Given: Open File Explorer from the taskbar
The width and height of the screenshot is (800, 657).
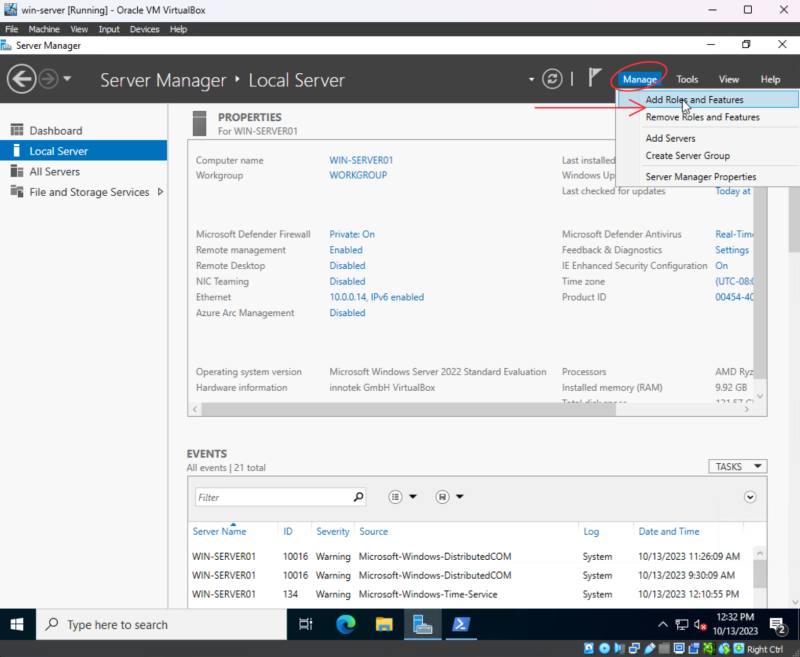Looking at the screenshot, I should [383, 626].
